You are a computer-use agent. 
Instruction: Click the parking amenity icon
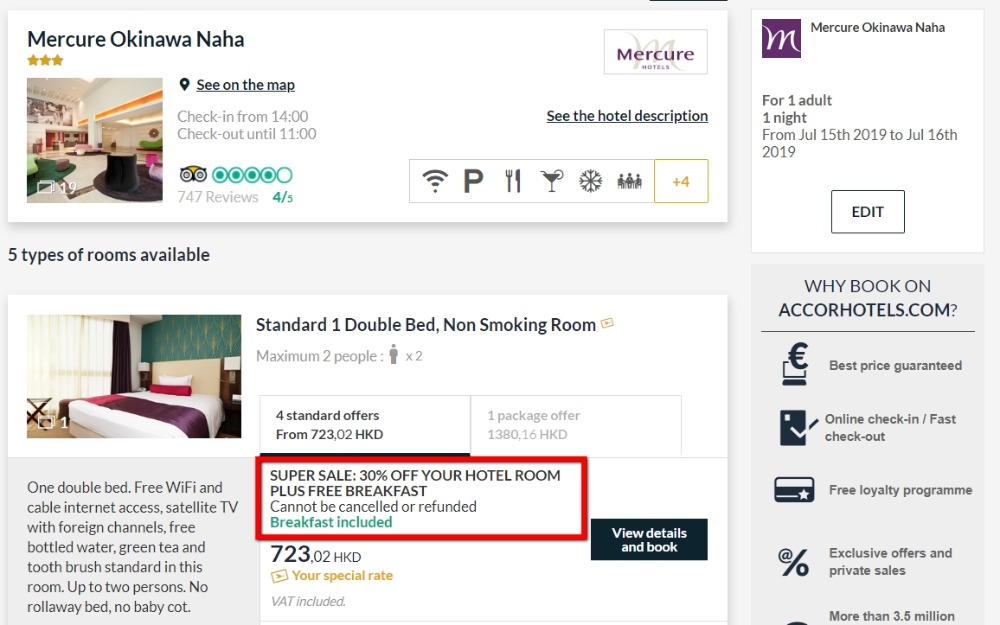(473, 181)
